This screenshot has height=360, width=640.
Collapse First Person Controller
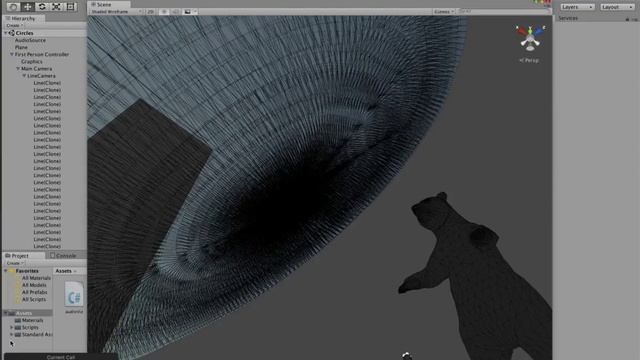click(x=11, y=54)
